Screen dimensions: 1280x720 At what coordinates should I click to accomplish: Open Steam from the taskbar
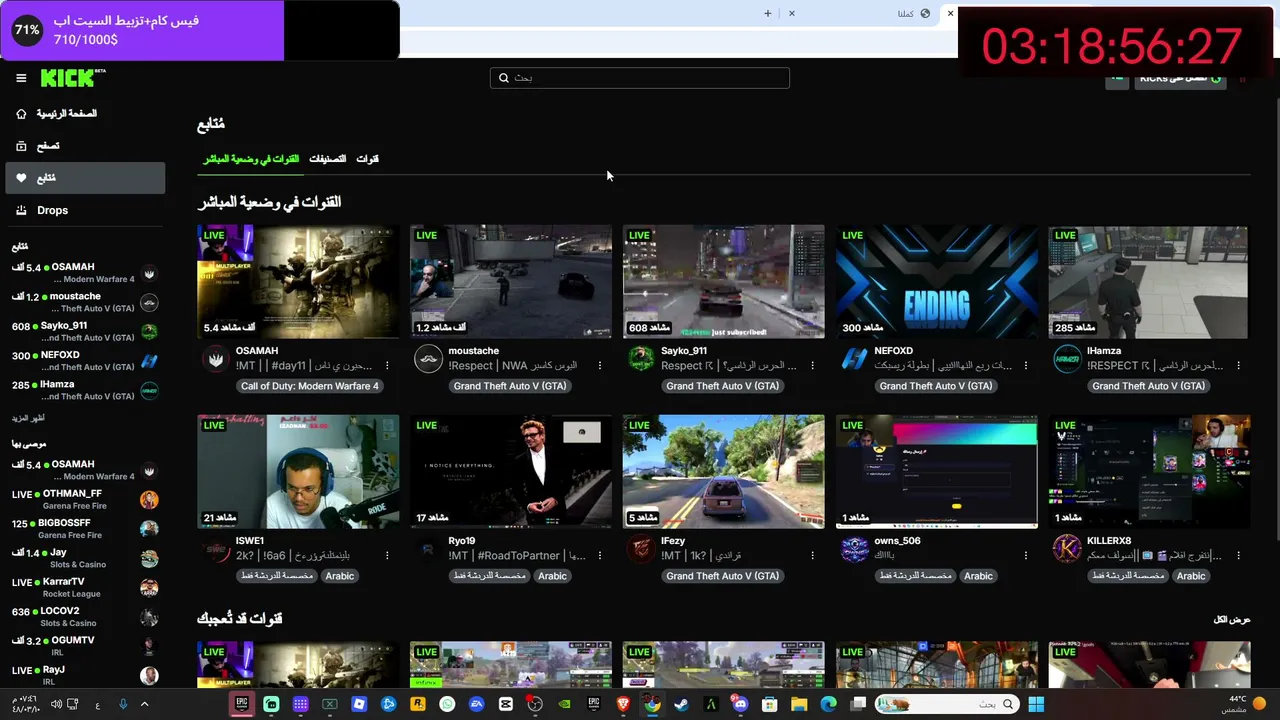point(681,704)
